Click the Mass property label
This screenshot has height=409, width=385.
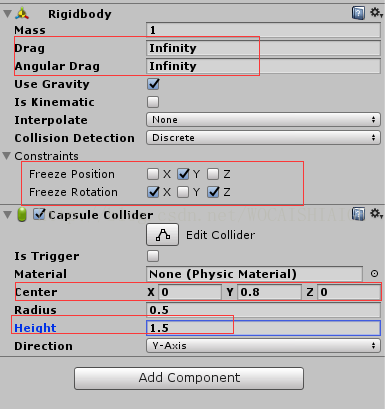pyautogui.click(x=30, y=30)
